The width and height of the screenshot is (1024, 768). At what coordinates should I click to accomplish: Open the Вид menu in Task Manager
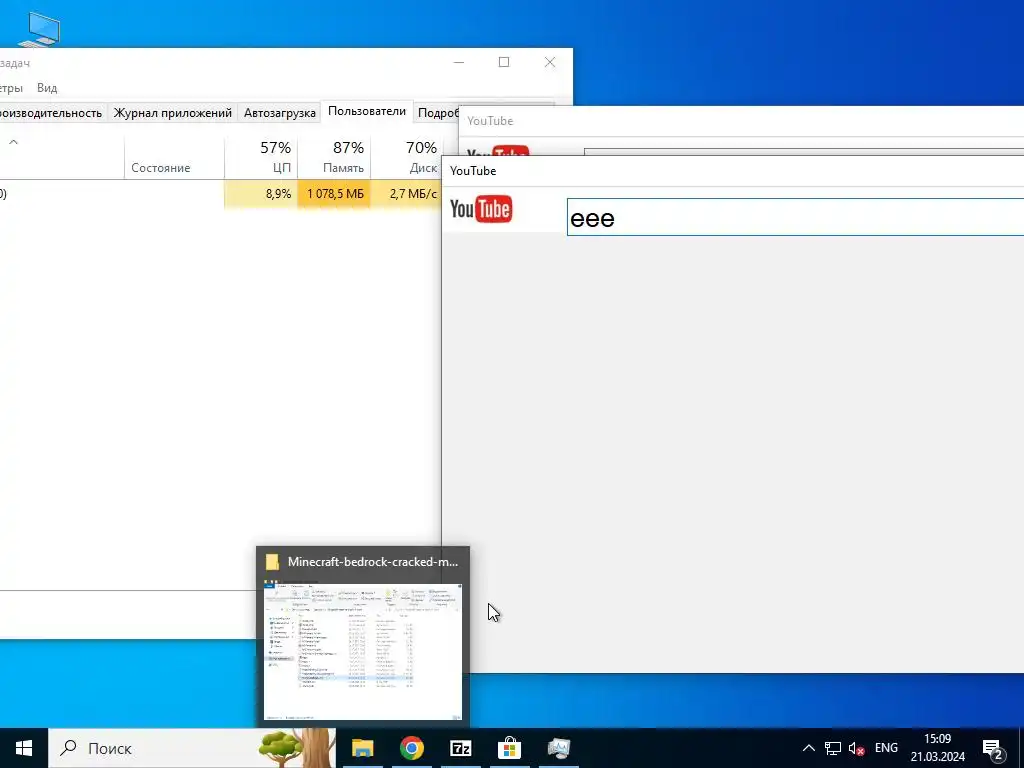(x=47, y=88)
